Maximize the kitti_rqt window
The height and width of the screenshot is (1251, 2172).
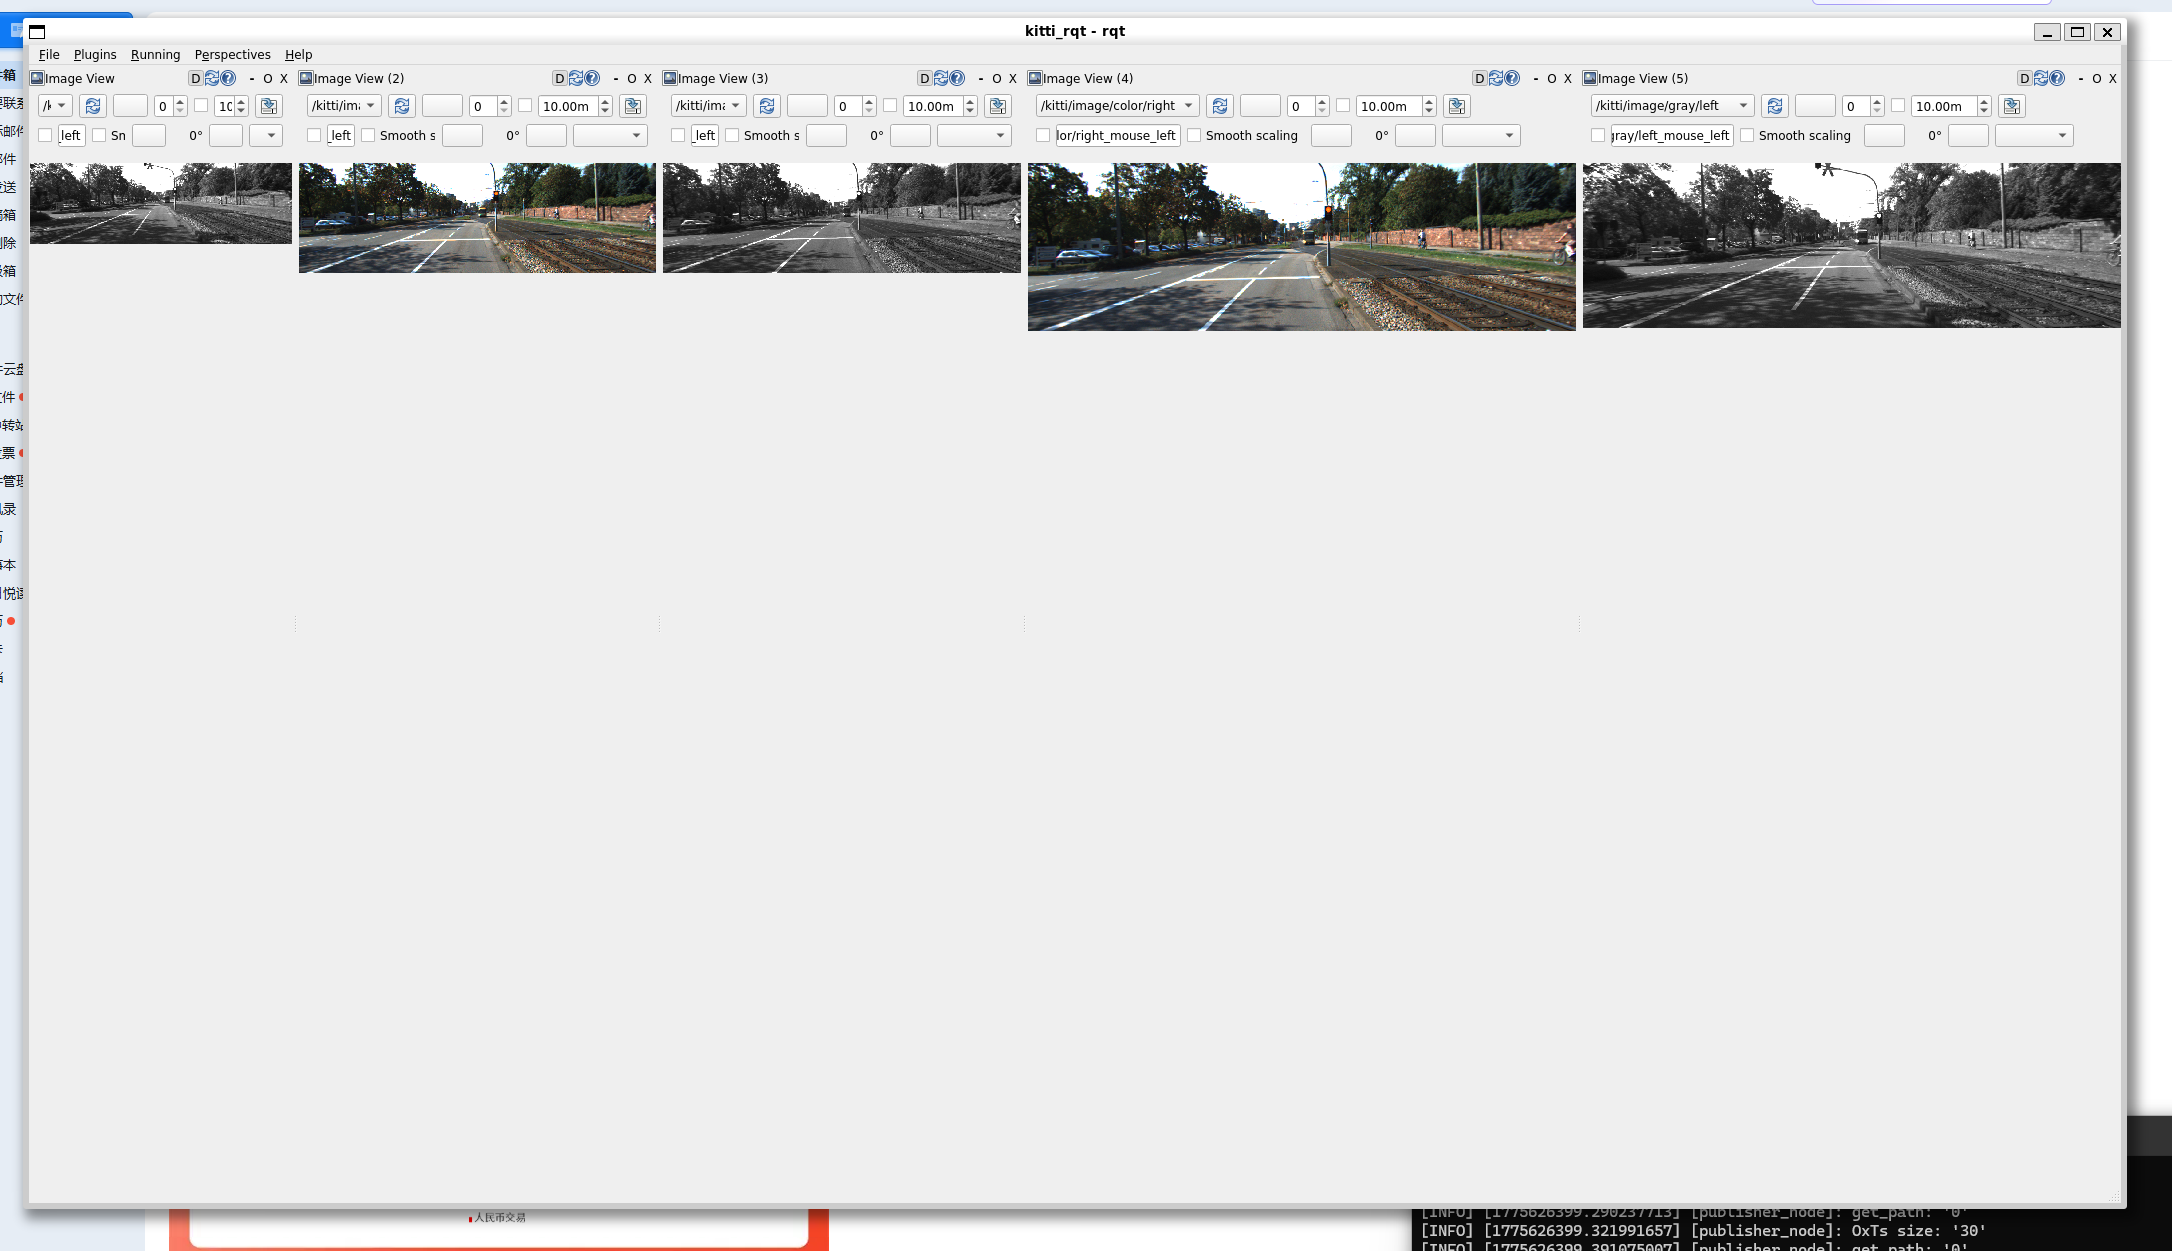coord(2077,32)
